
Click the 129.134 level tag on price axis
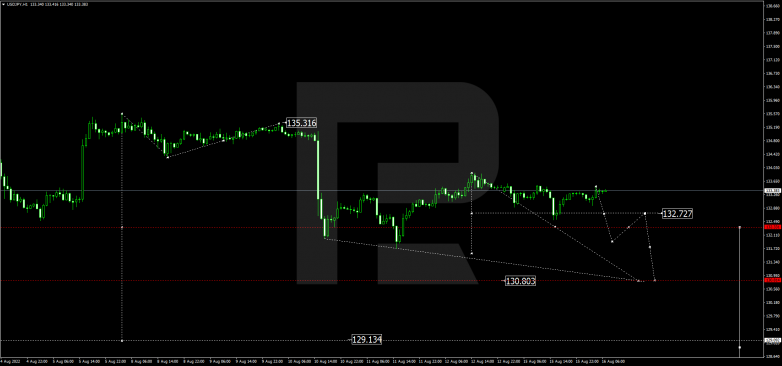click(x=772, y=341)
